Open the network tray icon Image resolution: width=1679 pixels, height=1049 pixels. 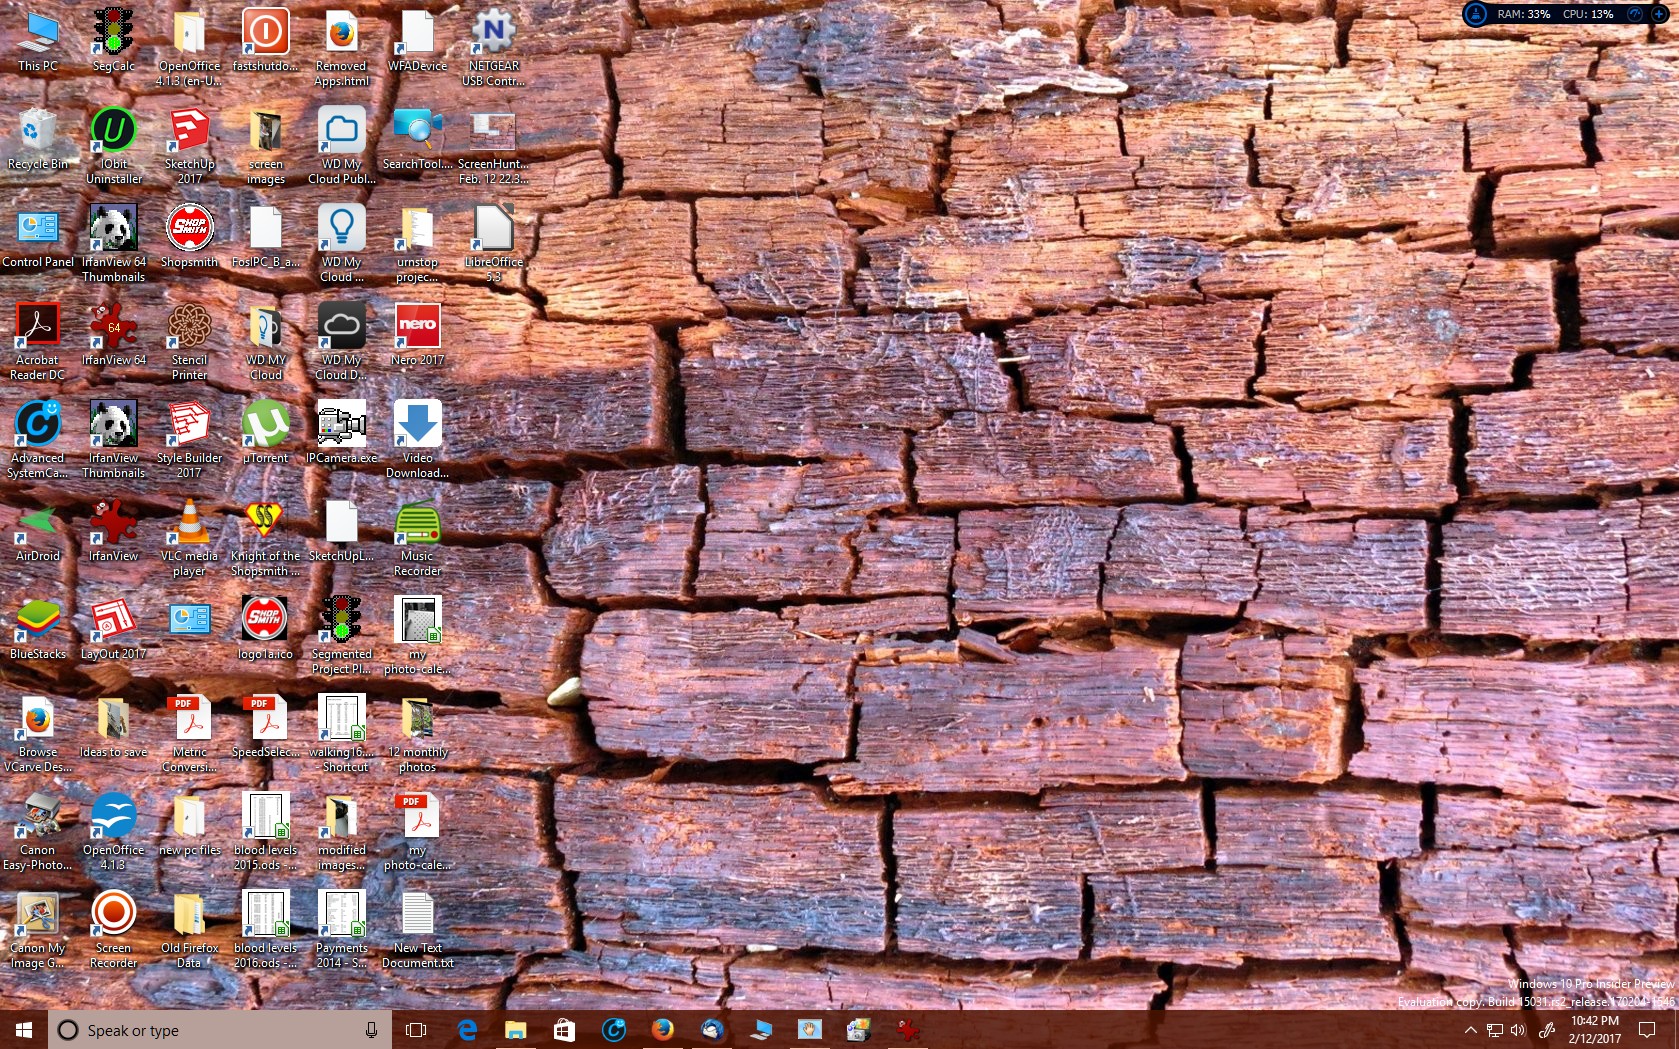[x=1495, y=1030]
